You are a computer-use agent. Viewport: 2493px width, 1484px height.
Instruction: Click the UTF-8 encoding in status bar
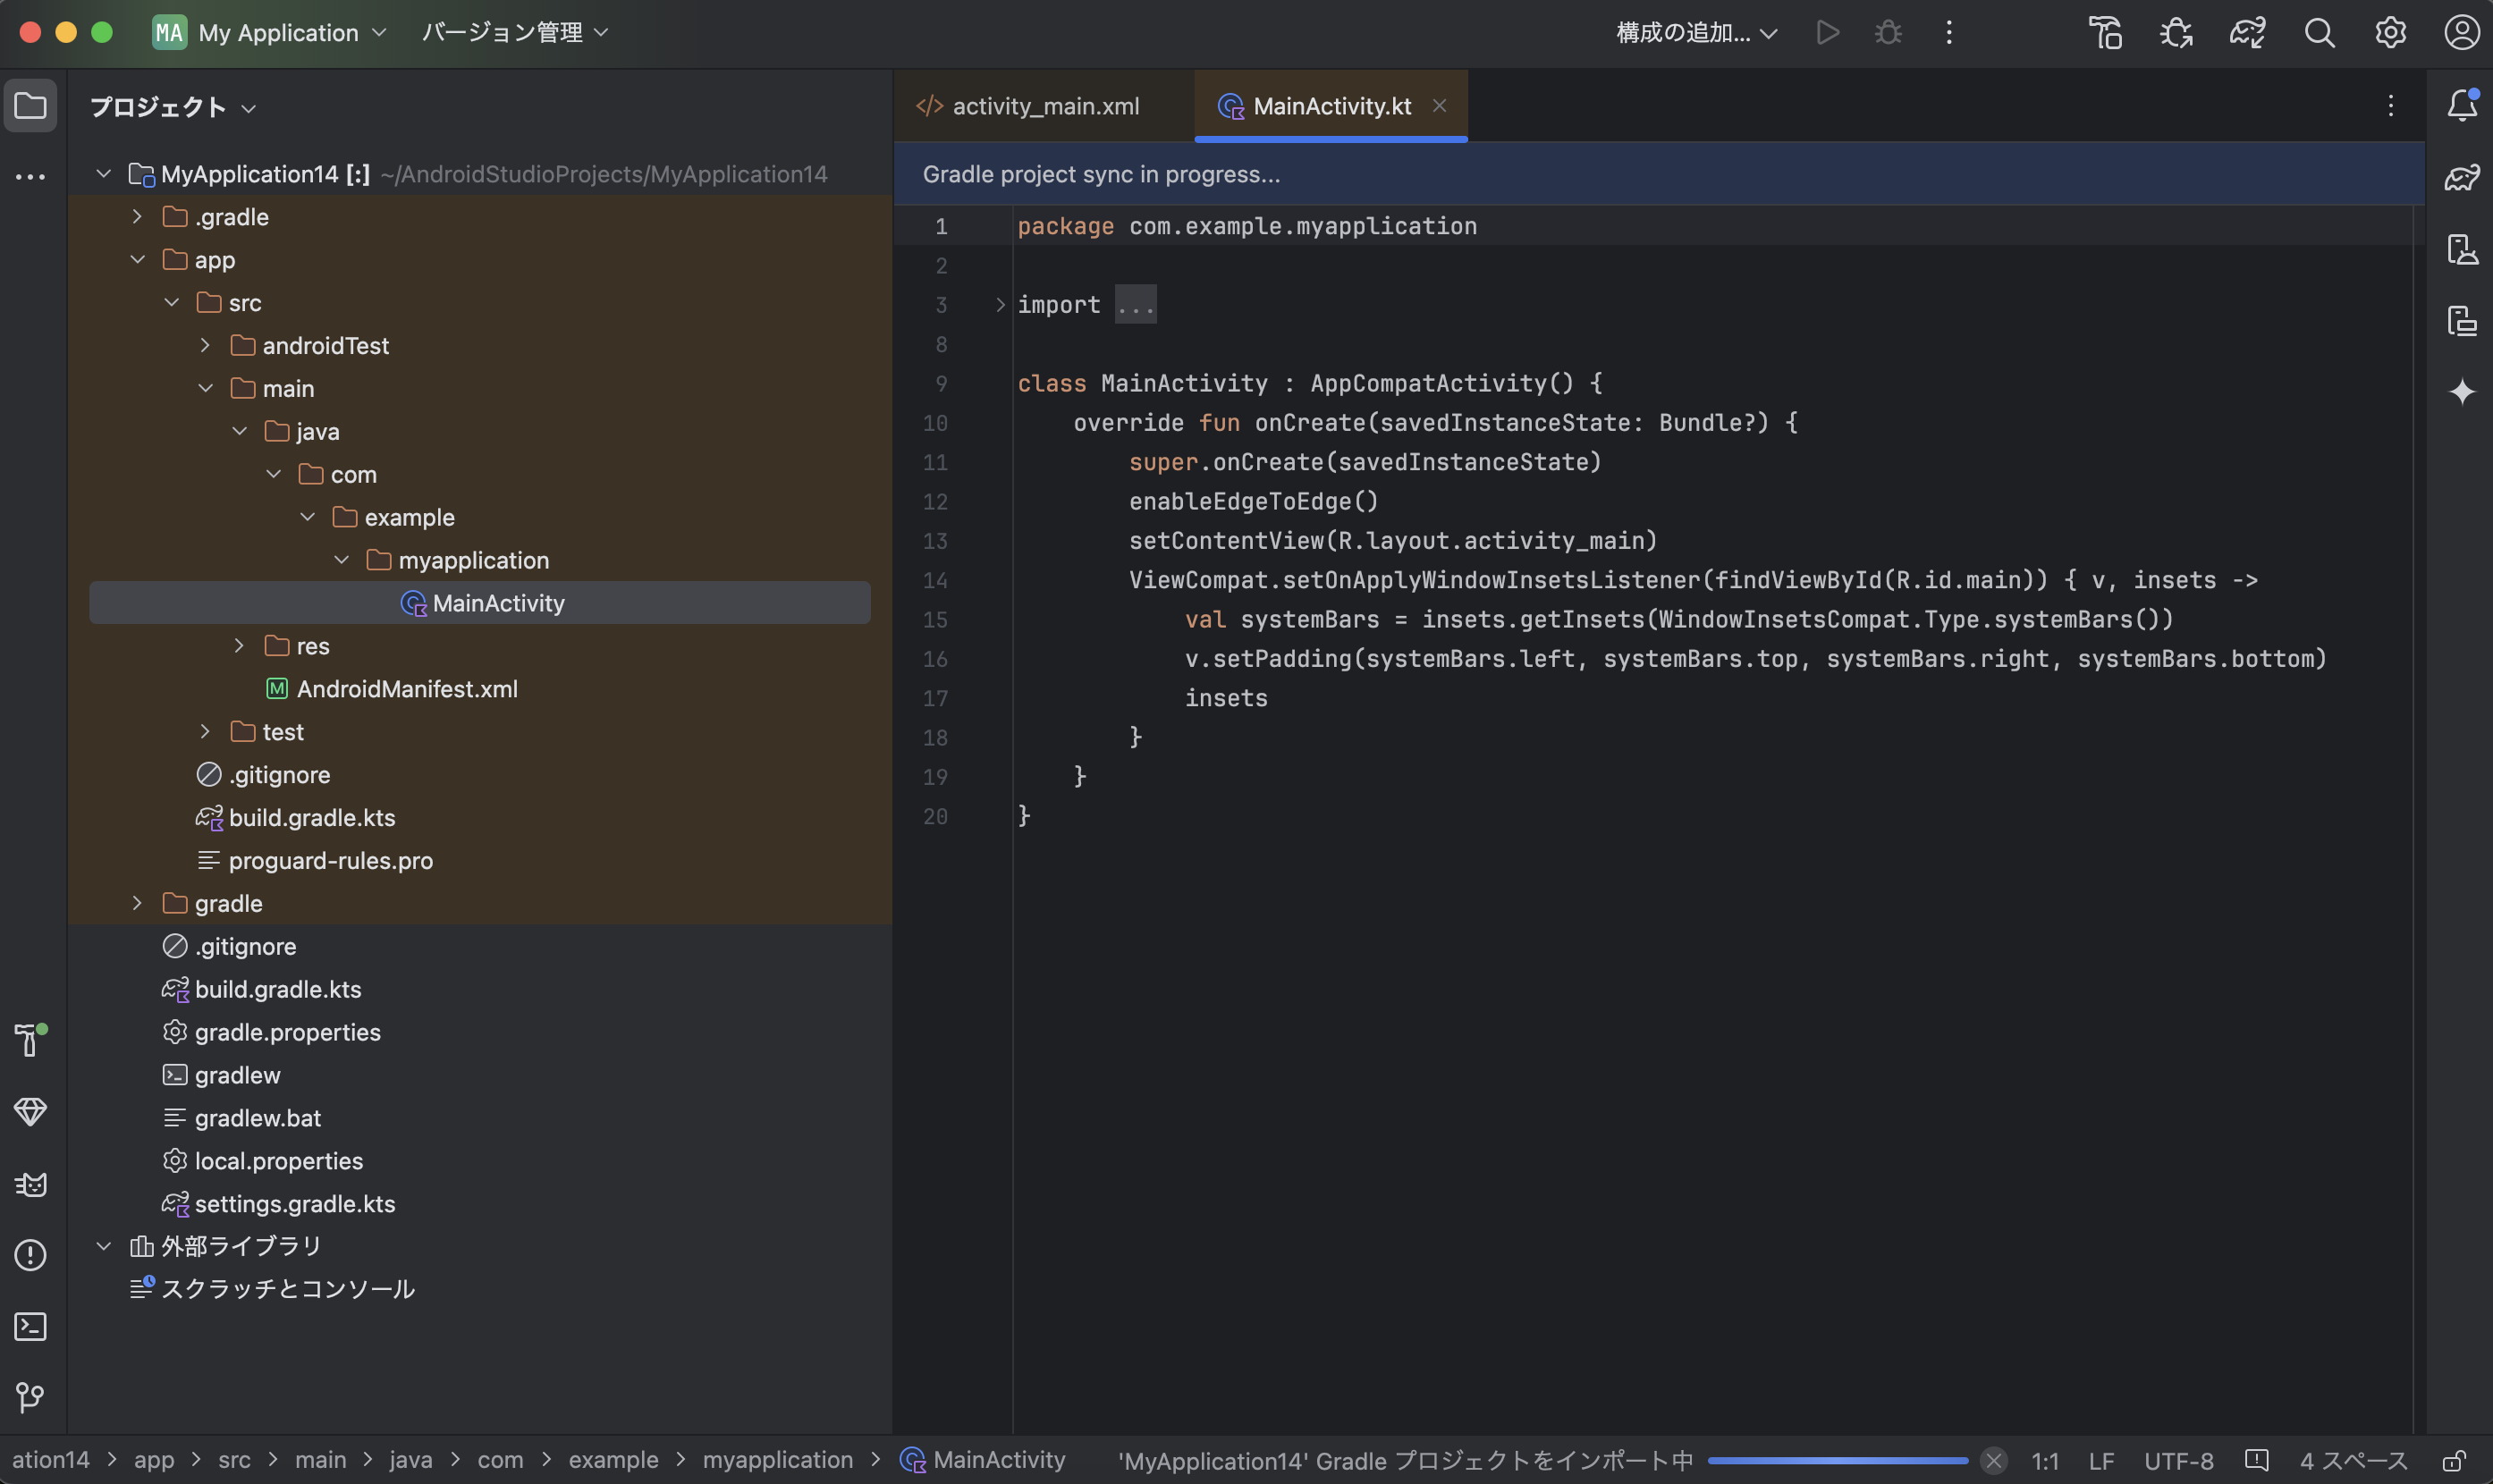[2178, 1461]
